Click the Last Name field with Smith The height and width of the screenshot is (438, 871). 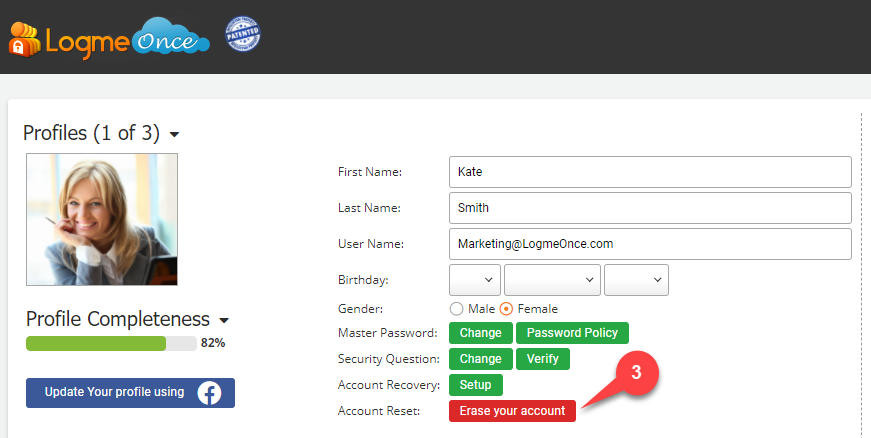click(x=650, y=208)
